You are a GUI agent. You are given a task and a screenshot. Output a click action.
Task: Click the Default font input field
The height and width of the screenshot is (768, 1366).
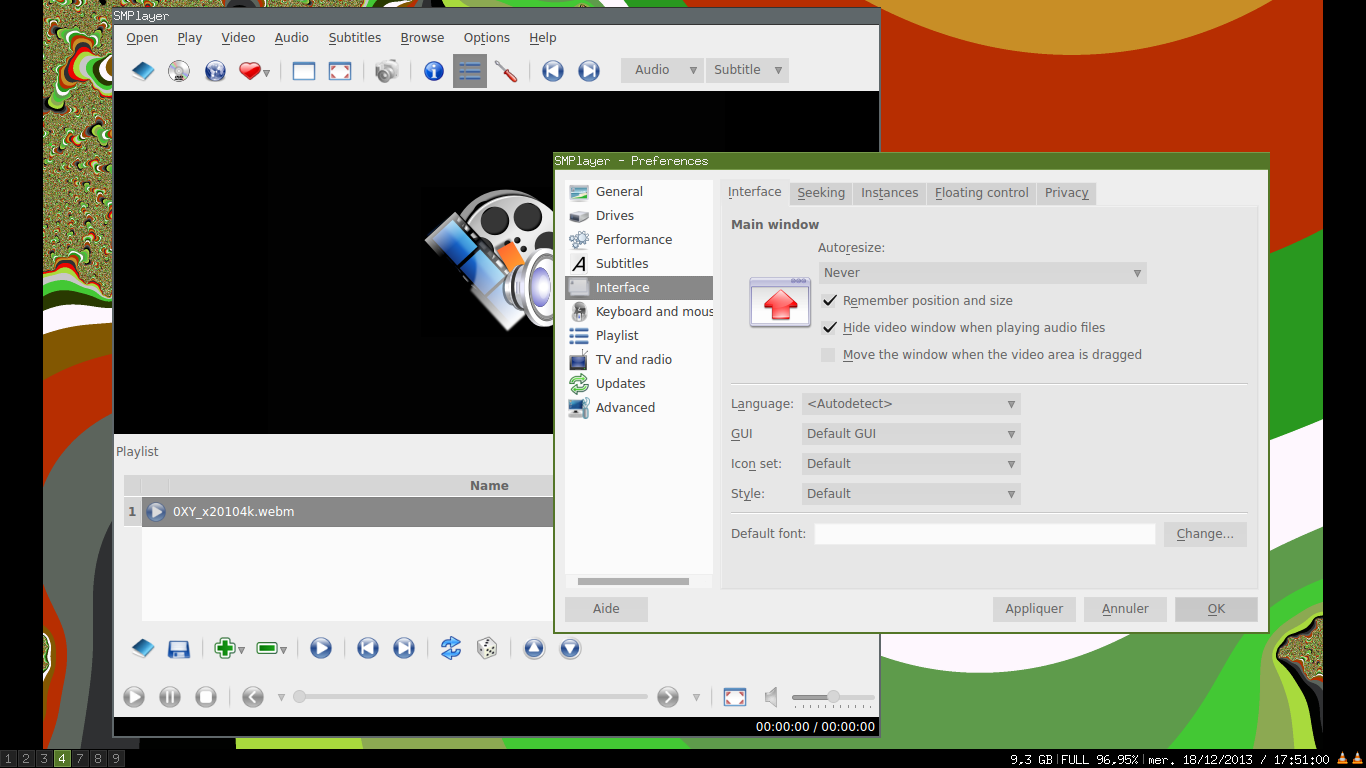(985, 534)
